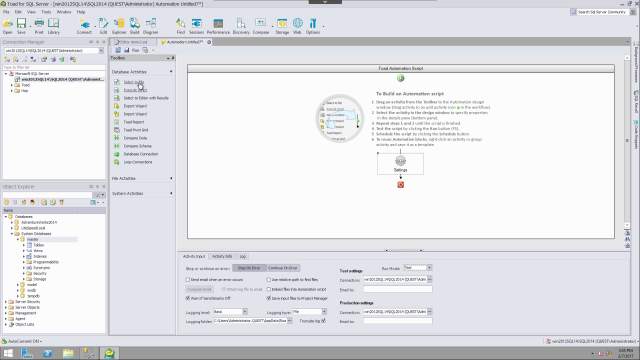Screen dimensions: 640x360
Task: Open the Window menu
Action: (x=64, y=12)
